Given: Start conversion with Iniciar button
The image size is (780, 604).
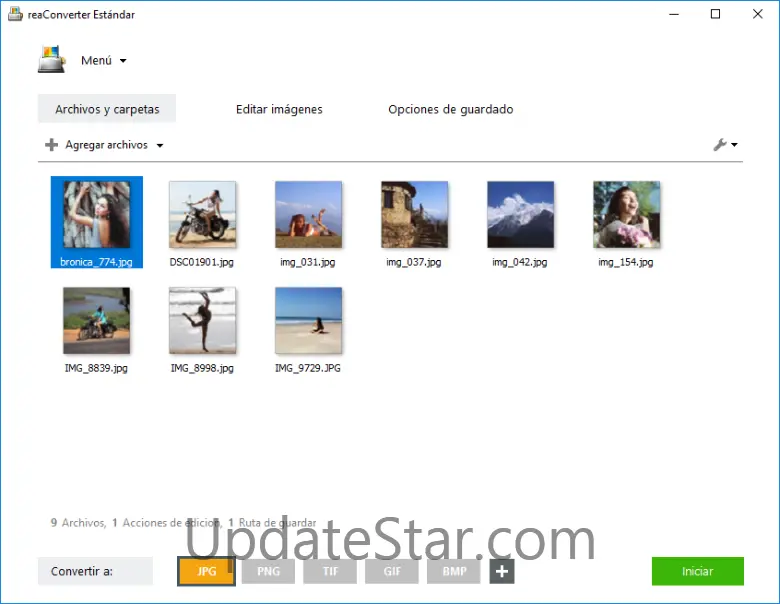Looking at the screenshot, I should (697, 571).
